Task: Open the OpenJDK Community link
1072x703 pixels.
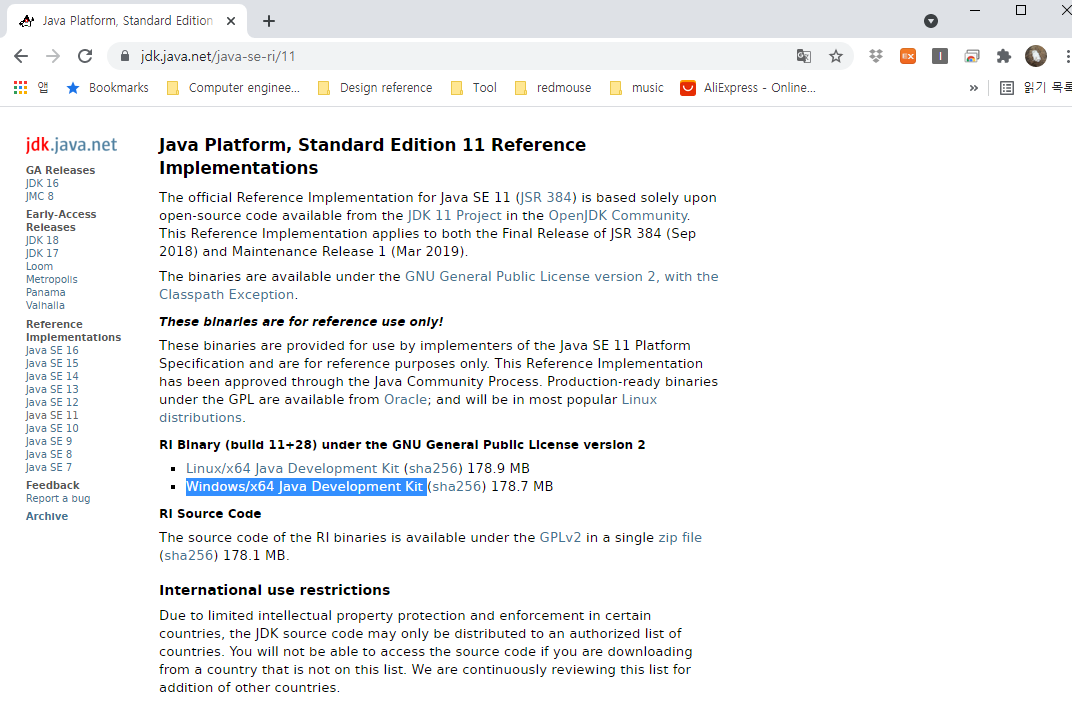Action: (618, 215)
